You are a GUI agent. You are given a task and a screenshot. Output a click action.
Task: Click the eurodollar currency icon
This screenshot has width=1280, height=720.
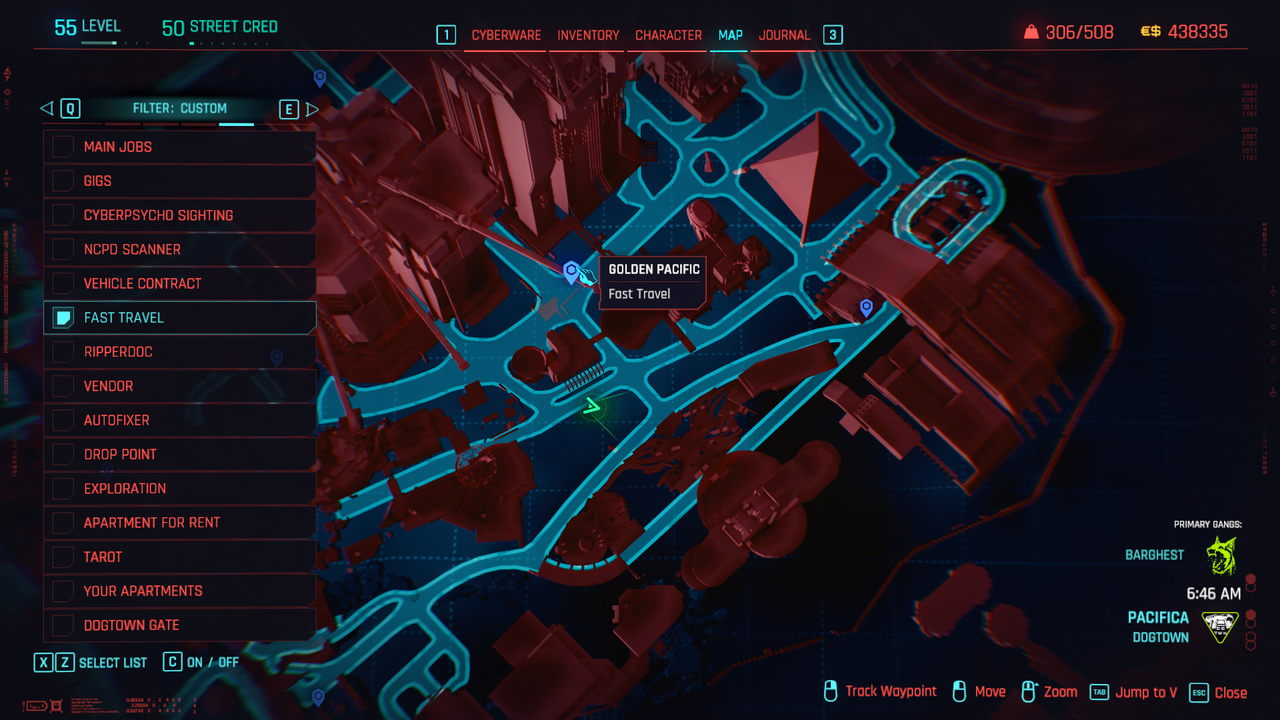coord(1150,32)
